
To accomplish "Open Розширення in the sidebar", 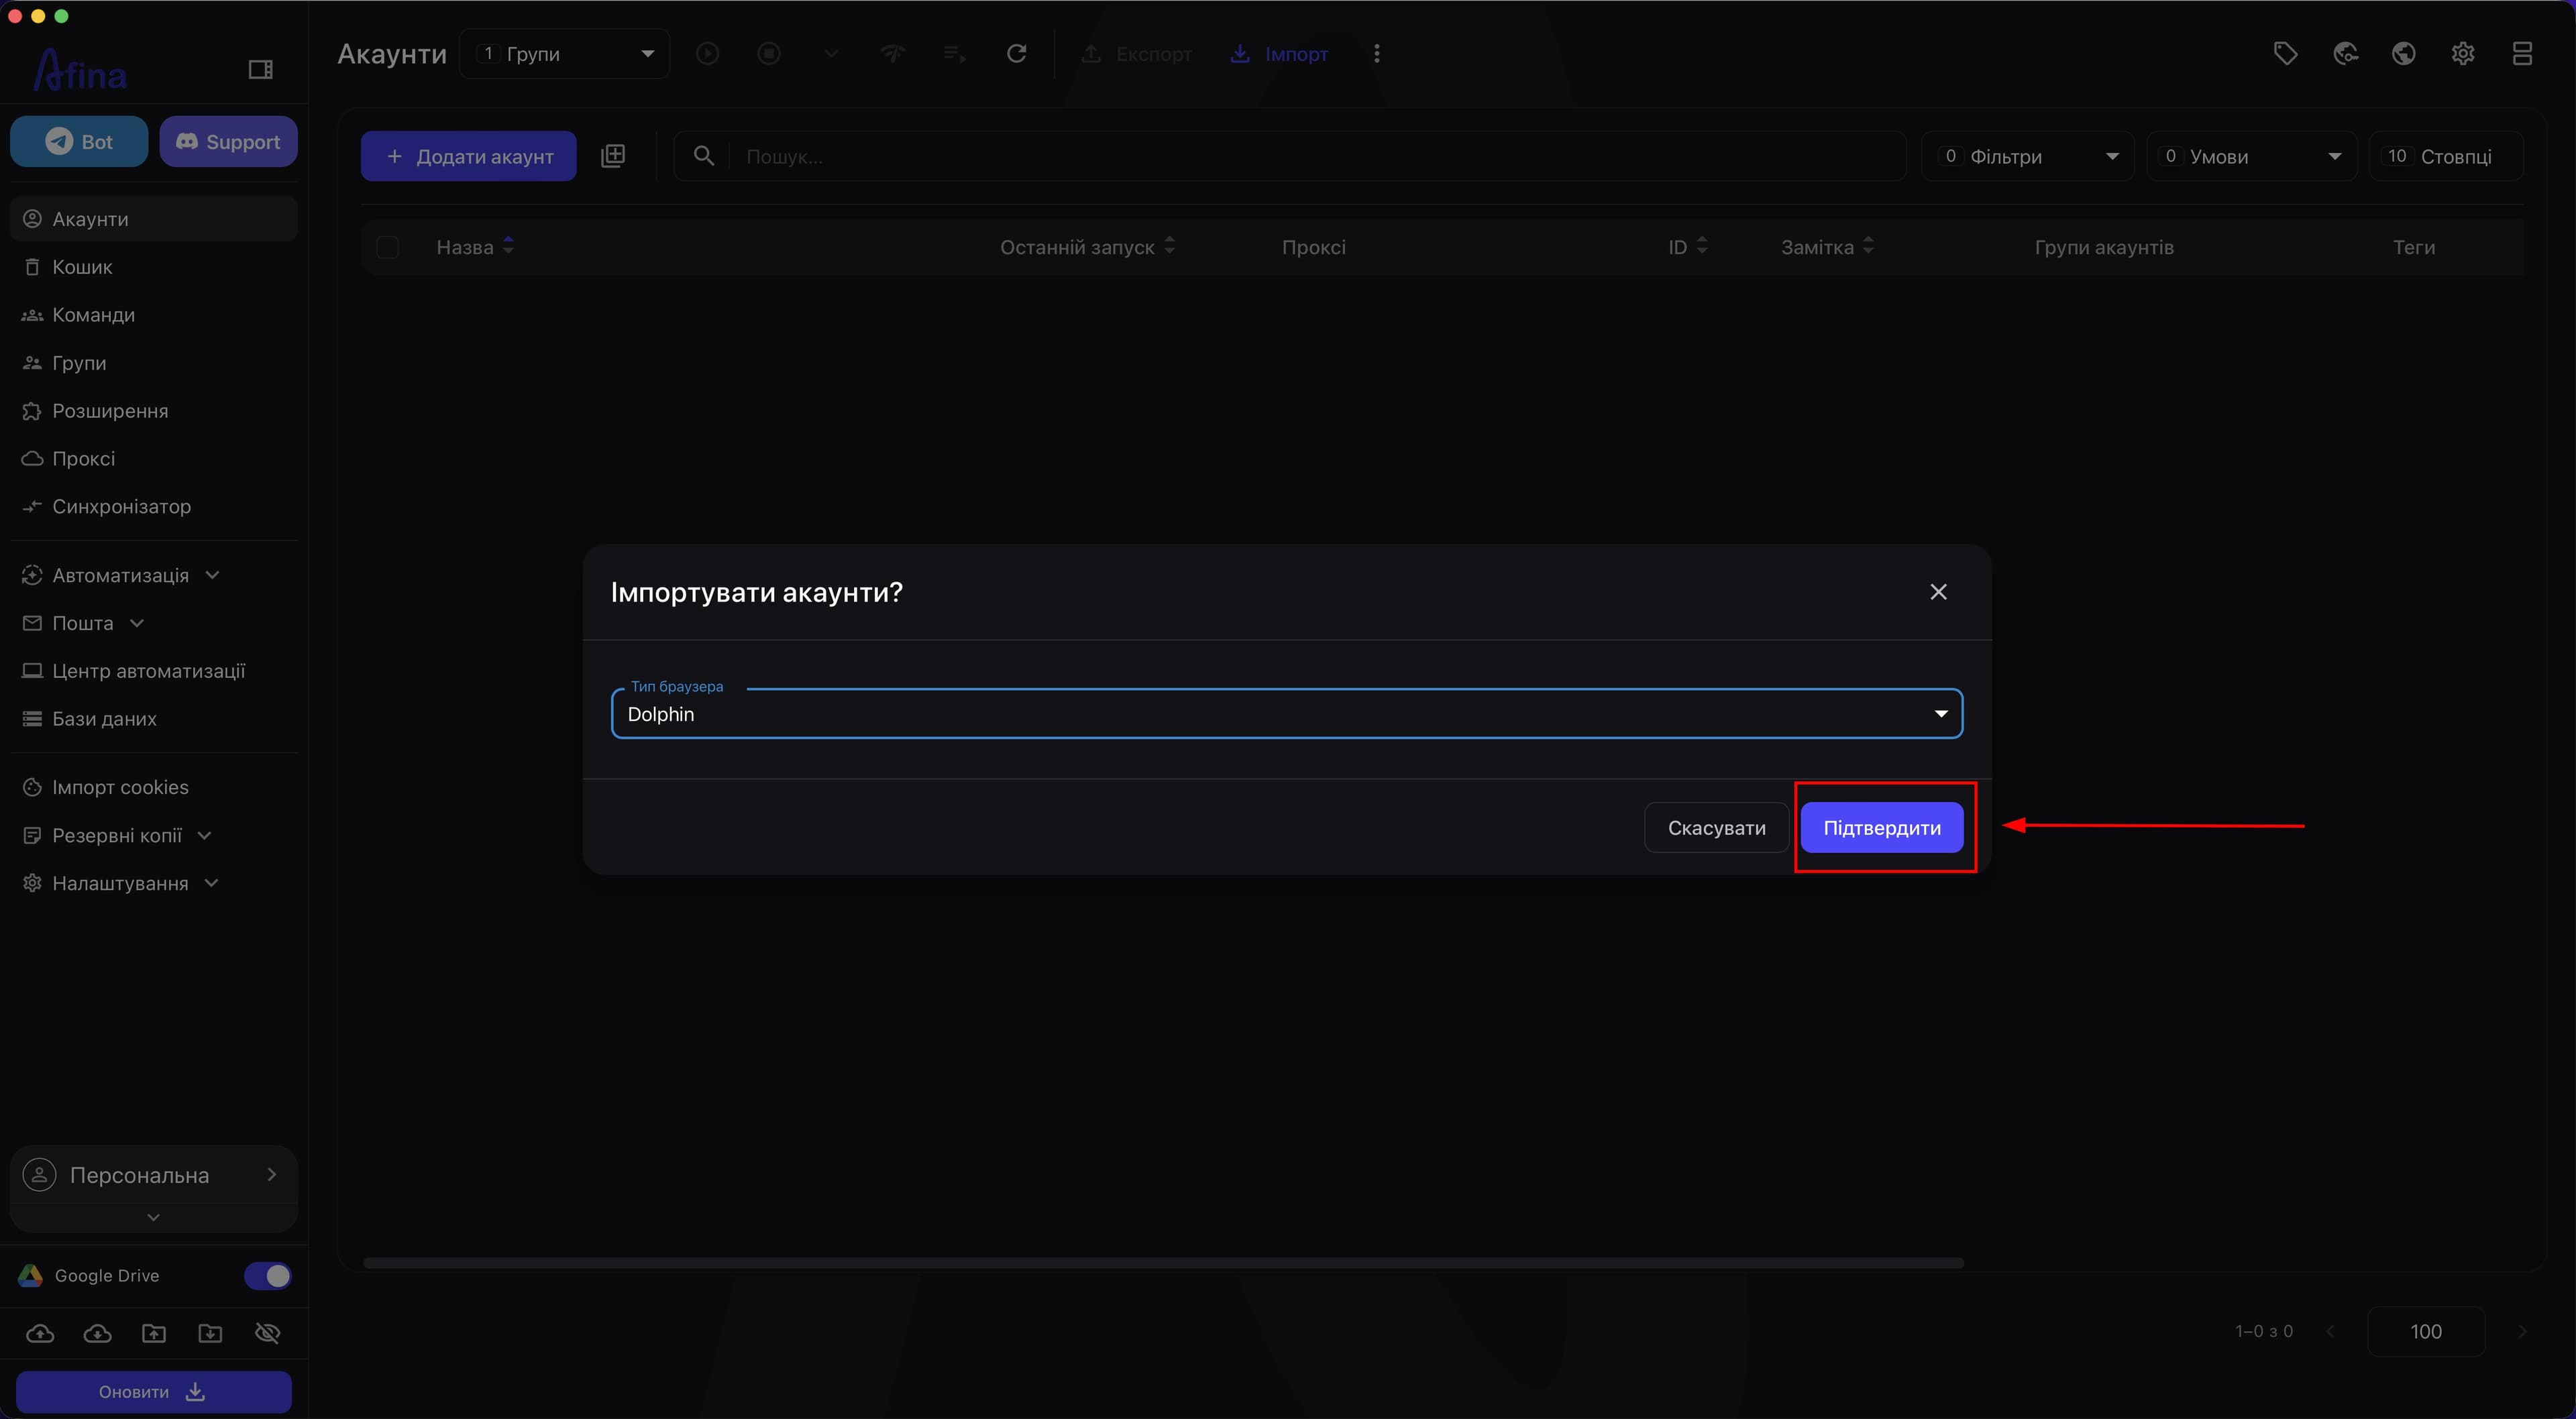I will [x=154, y=411].
